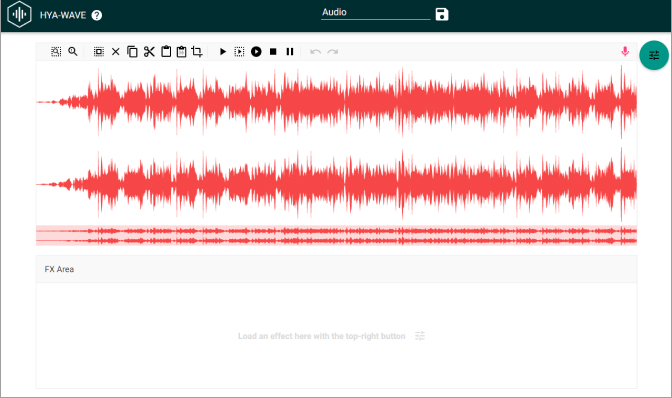The image size is (672, 398).
Task: Click the magnifier zoom icon
Action: 73,52
